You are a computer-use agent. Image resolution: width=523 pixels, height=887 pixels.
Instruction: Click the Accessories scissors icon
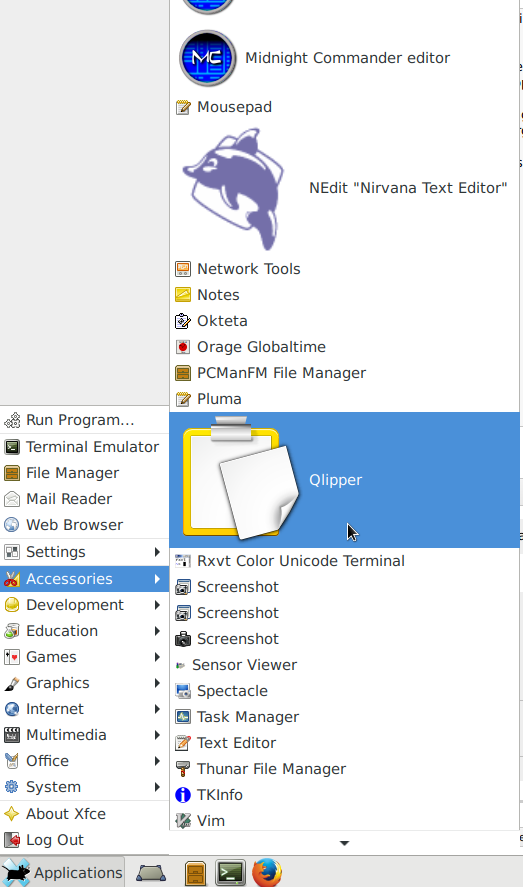12,579
